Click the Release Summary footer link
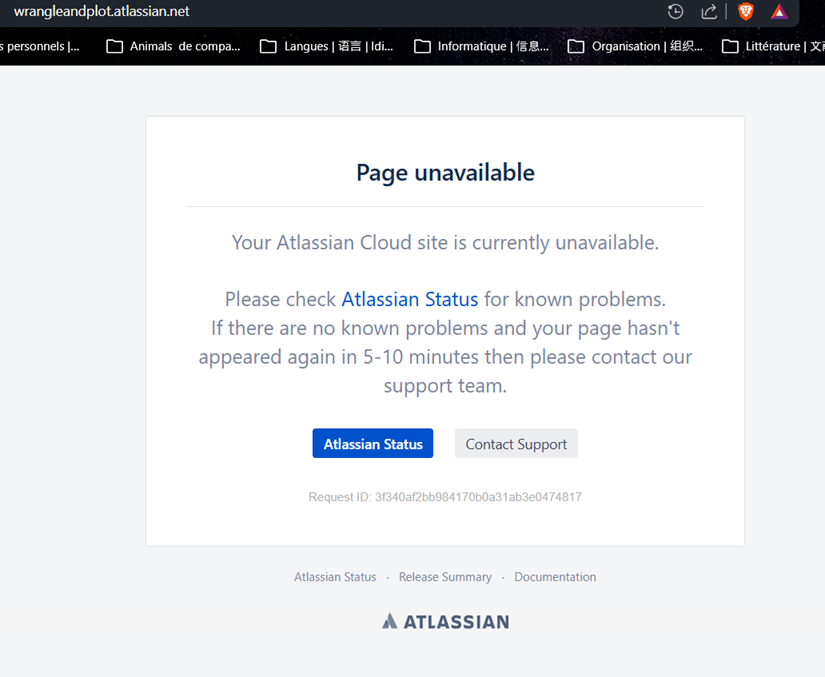This screenshot has width=825, height=677. coord(445,577)
